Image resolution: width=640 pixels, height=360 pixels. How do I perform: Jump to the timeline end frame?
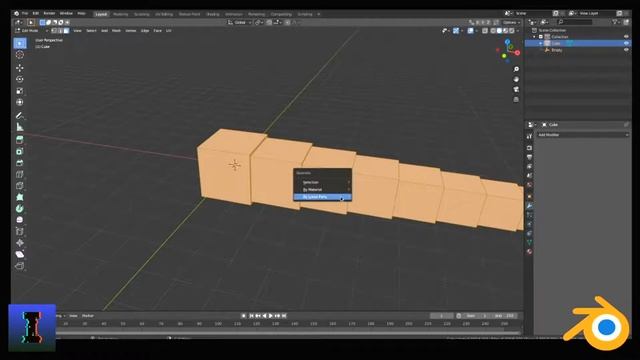pos(284,316)
